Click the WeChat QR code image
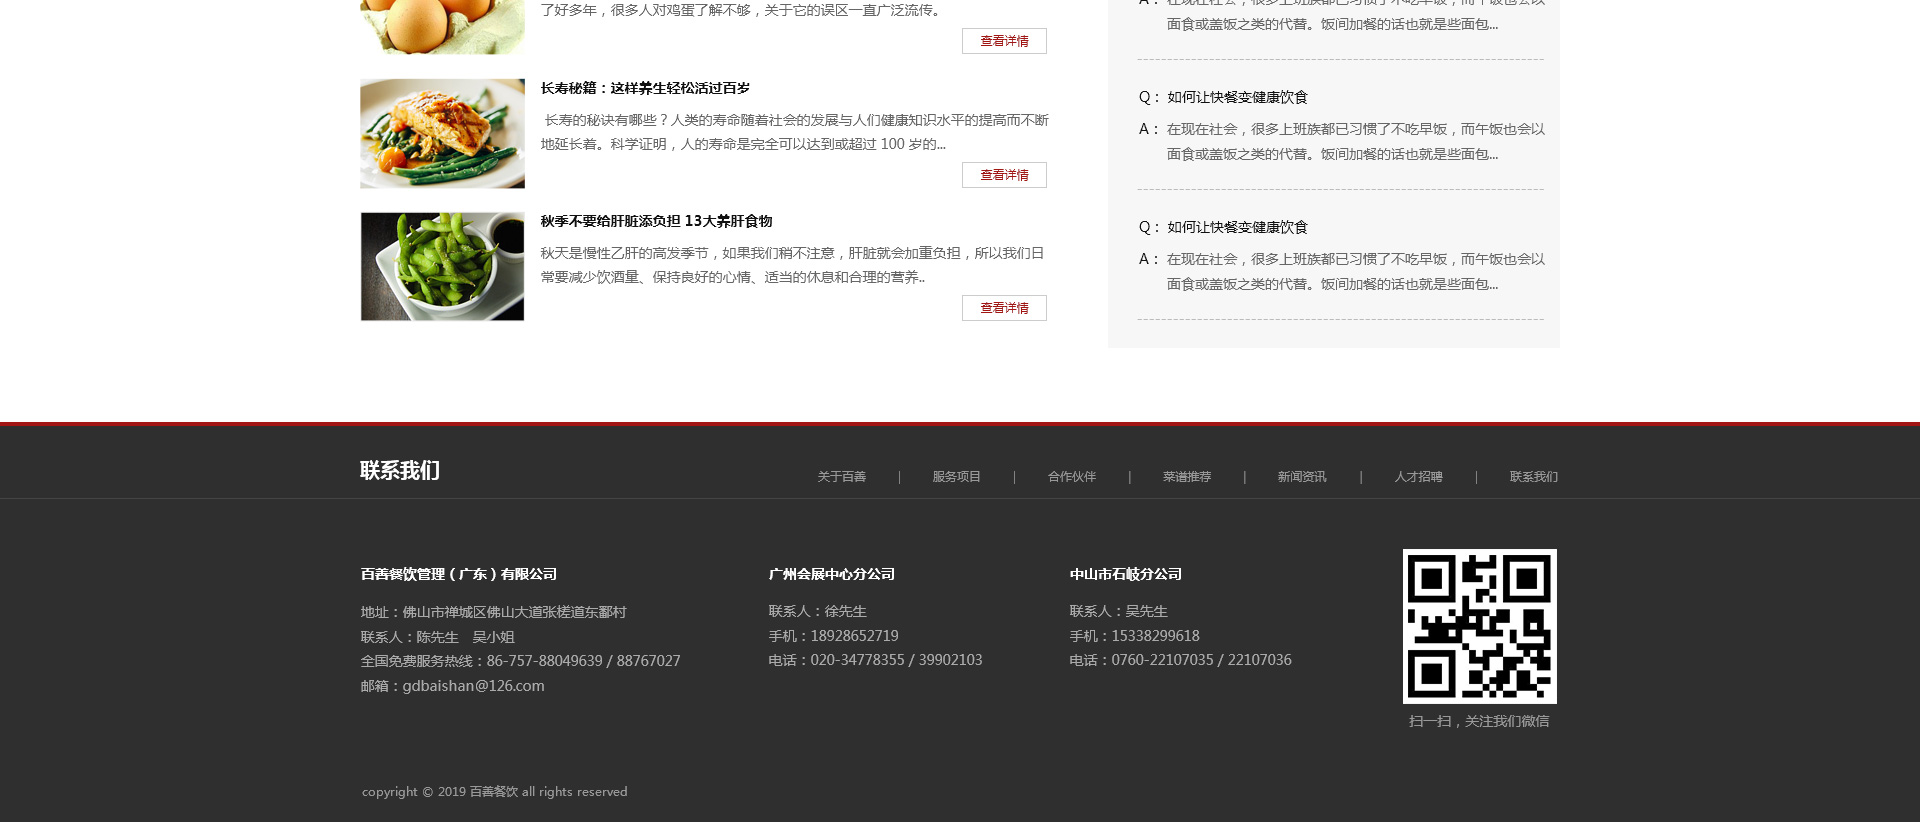 pos(1479,626)
